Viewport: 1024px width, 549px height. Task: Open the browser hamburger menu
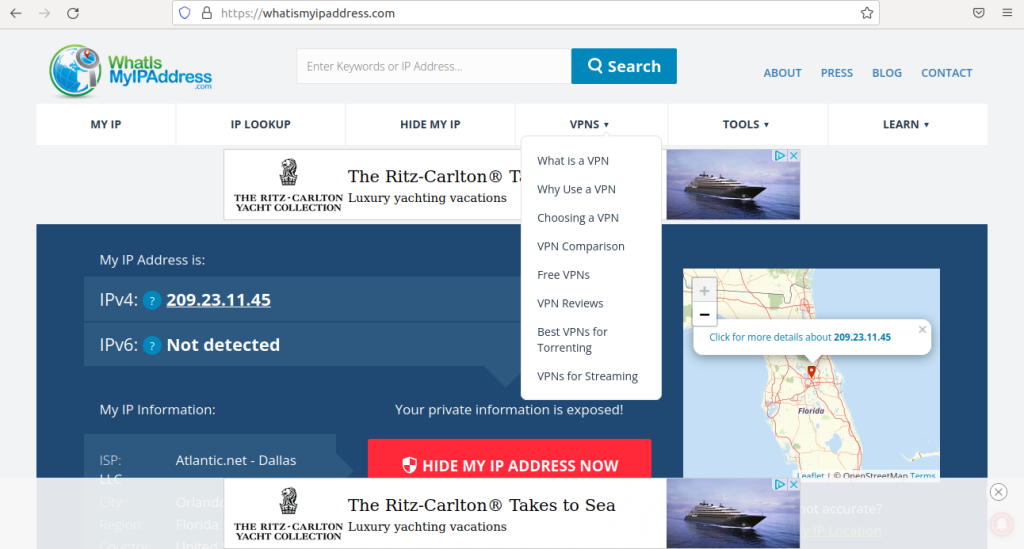click(1007, 13)
